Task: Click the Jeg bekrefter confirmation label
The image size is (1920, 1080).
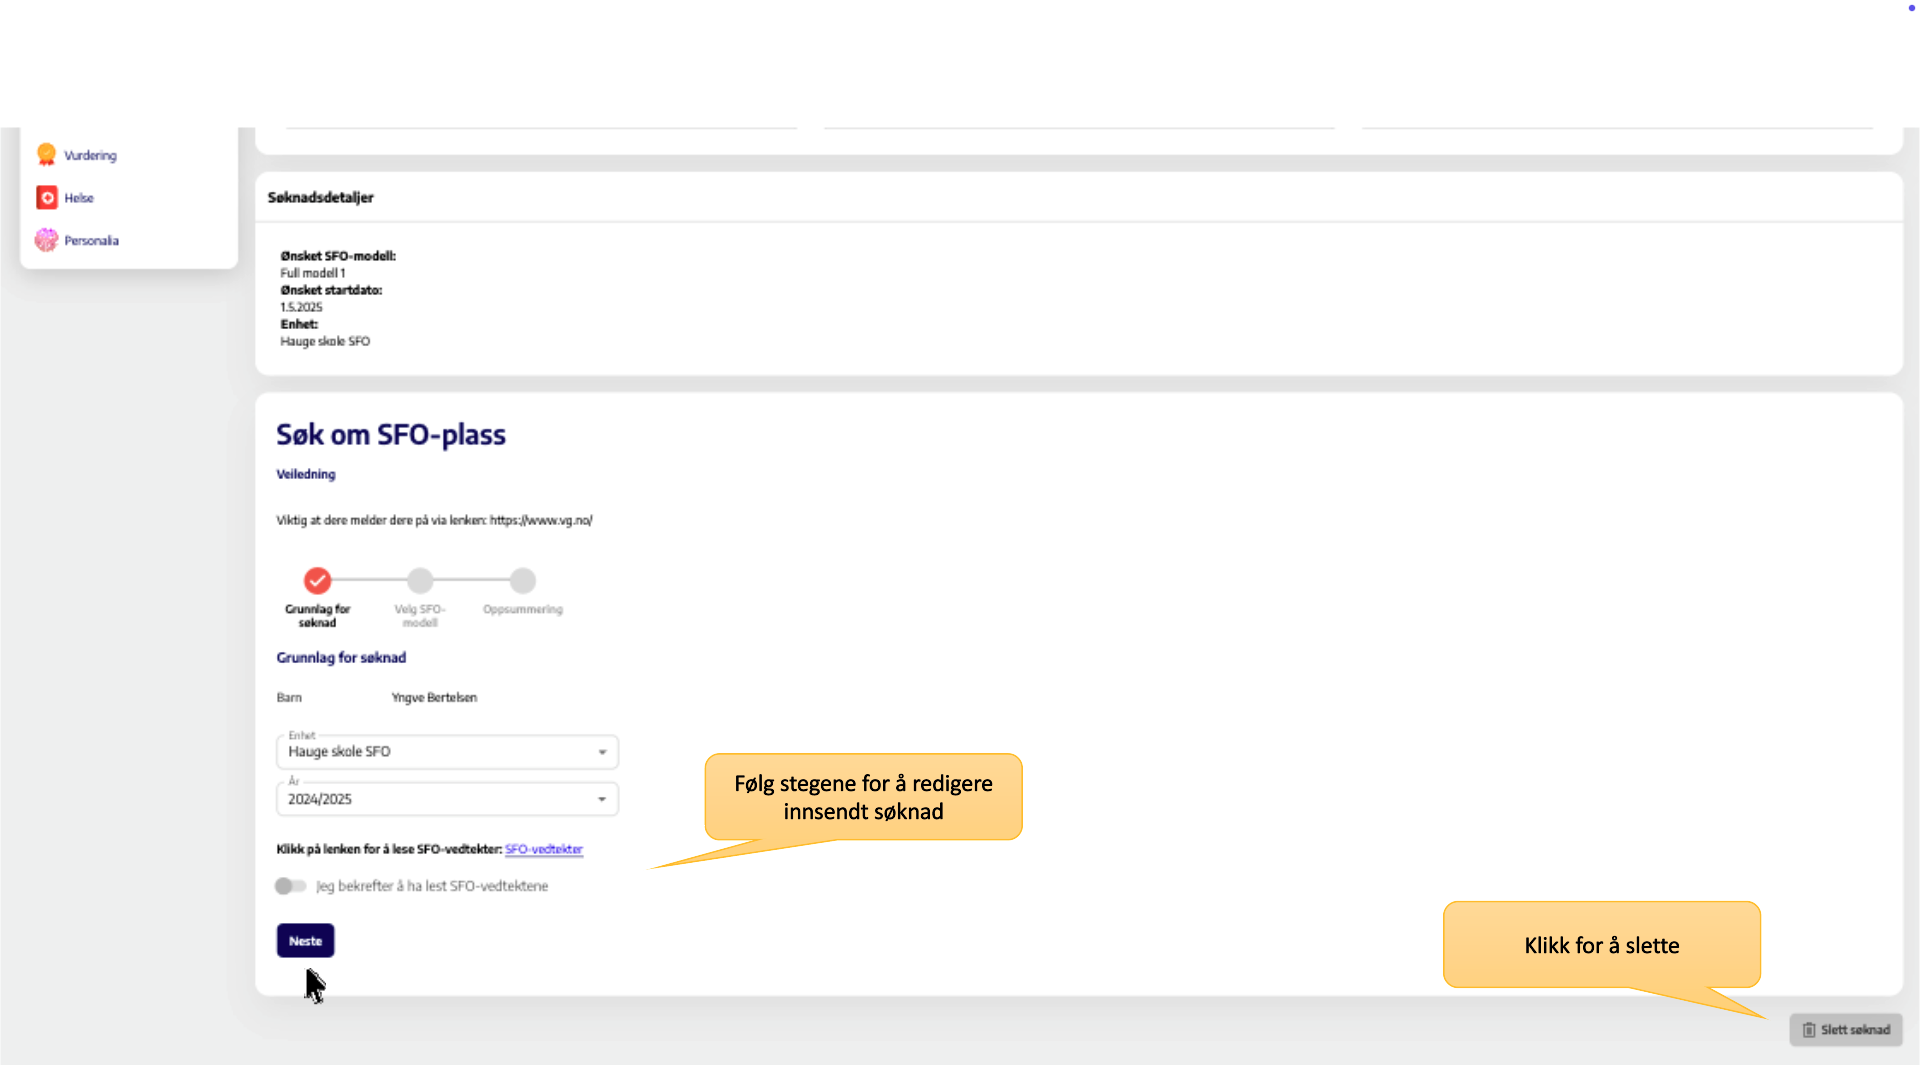Action: 432,886
